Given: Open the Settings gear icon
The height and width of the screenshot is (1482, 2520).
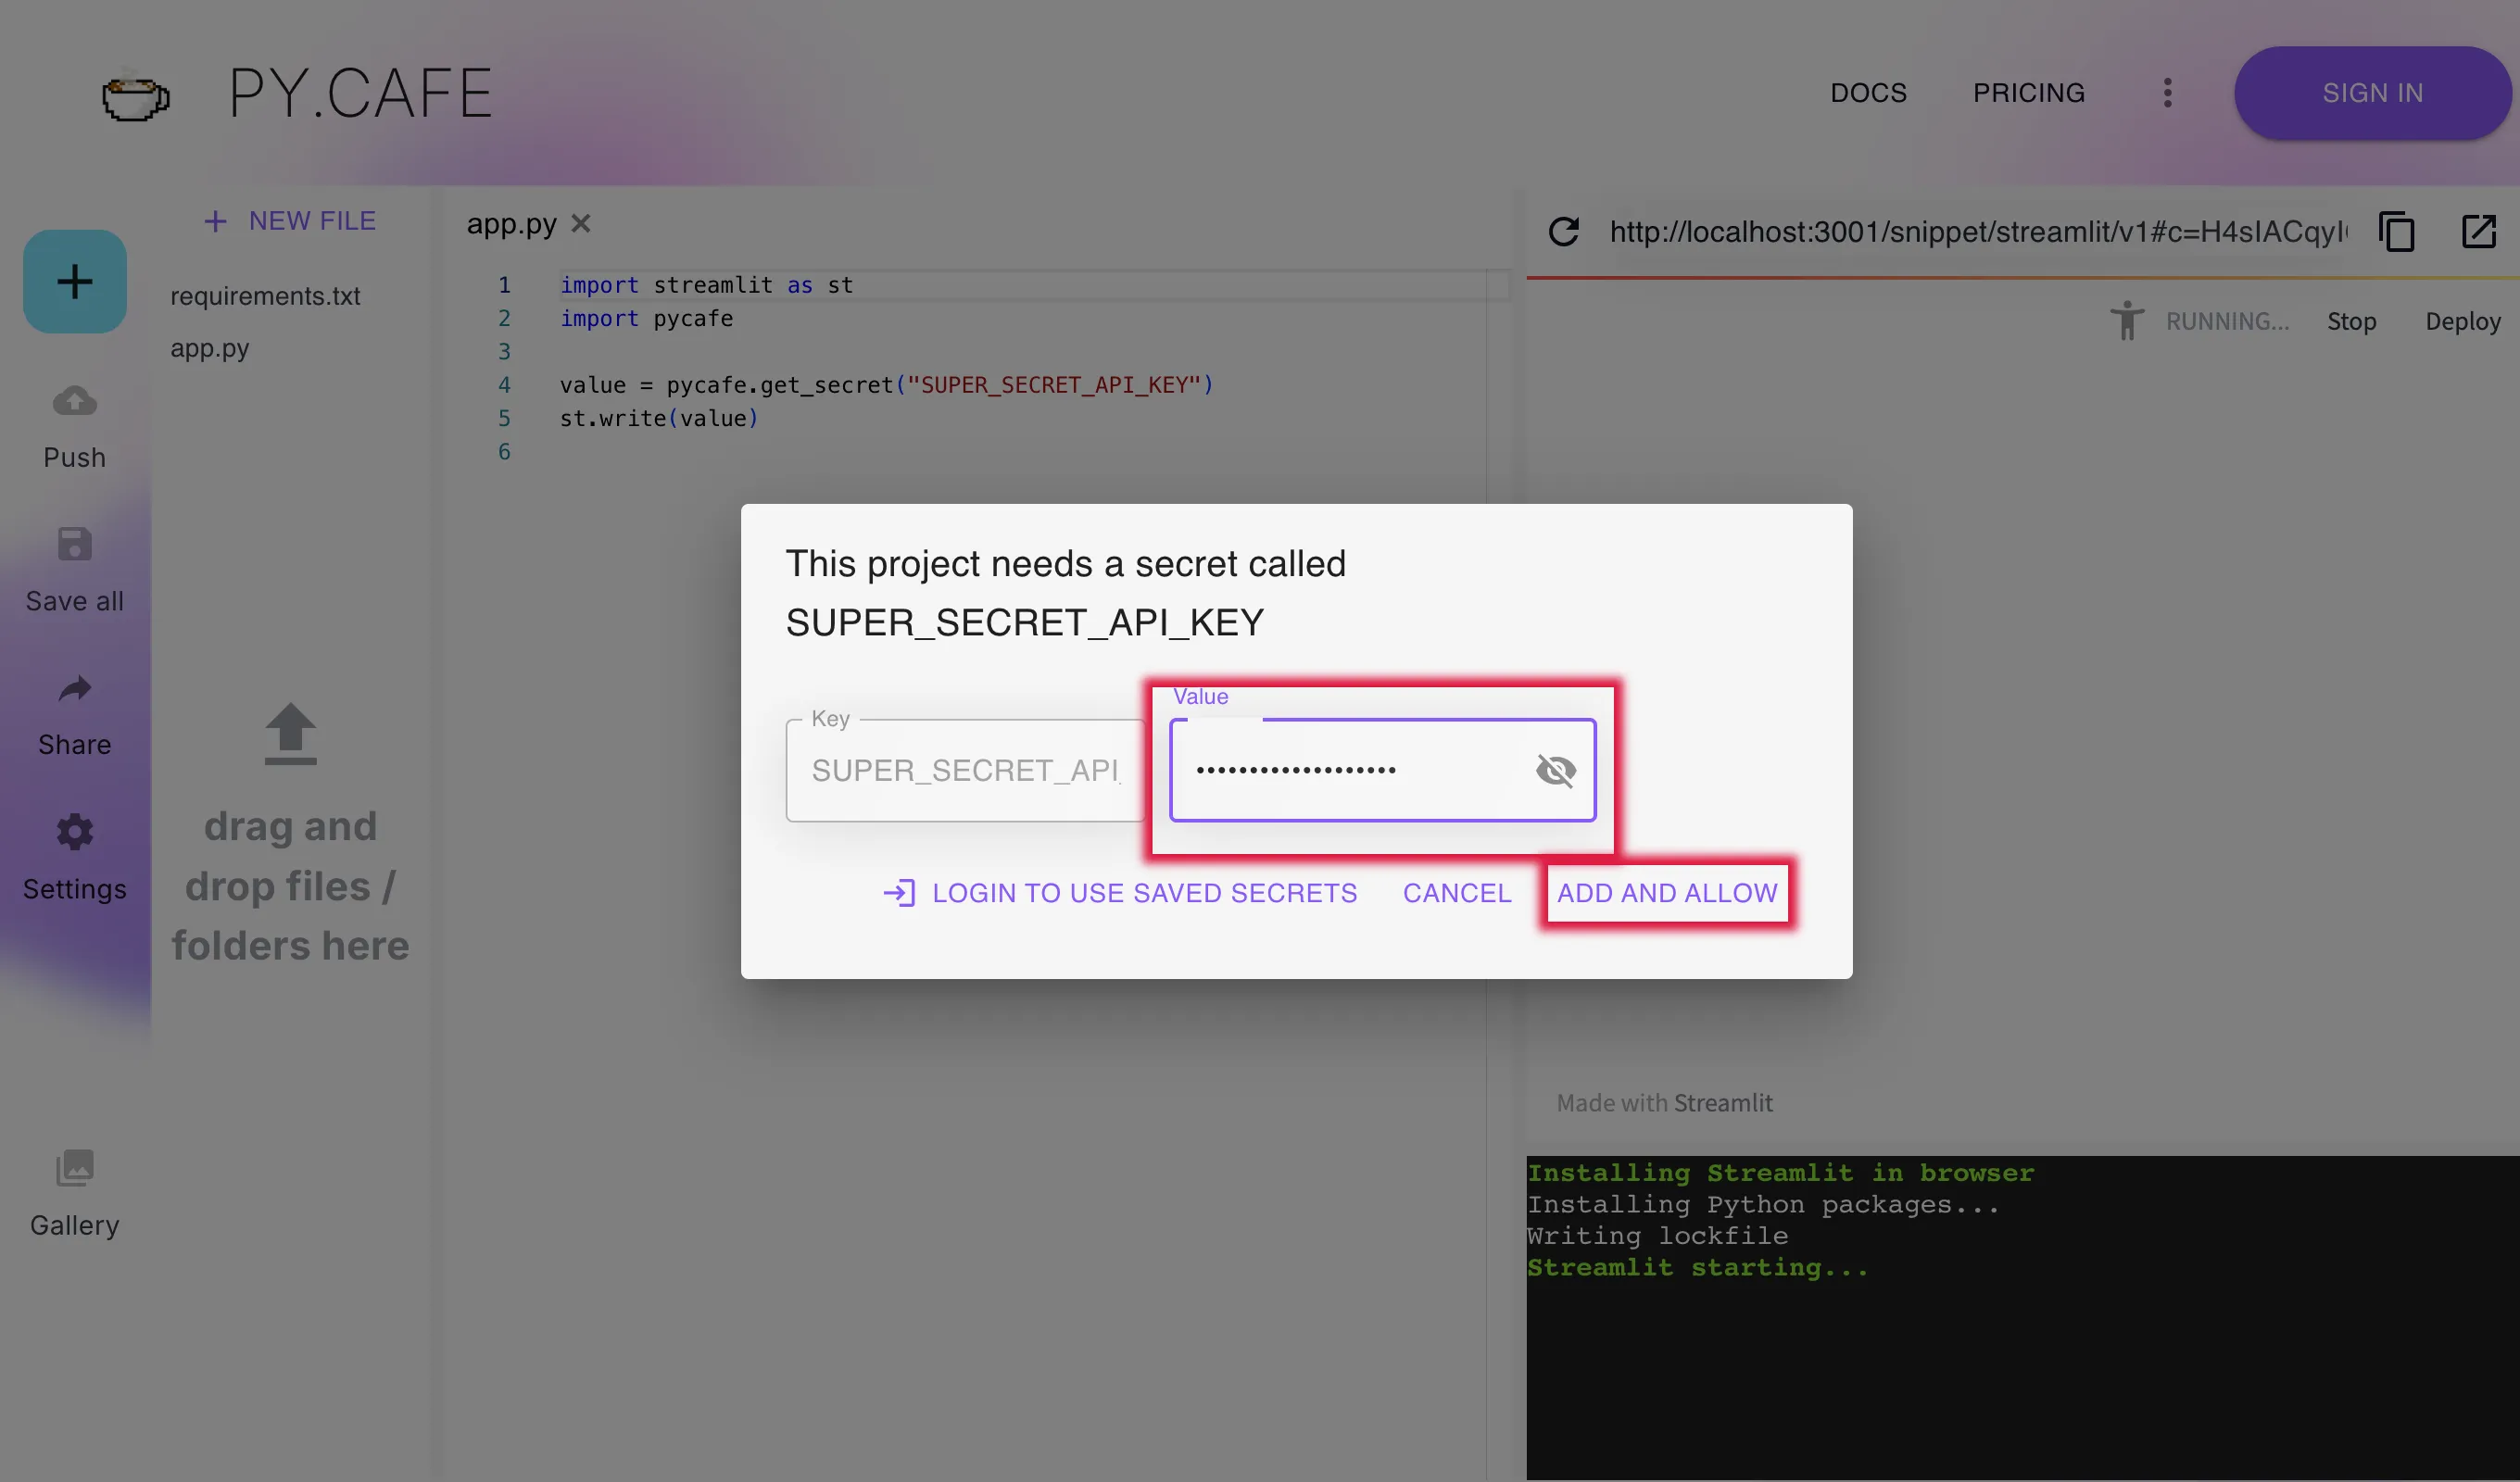Looking at the screenshot, I should pyautogui.click(x=75, y=832).
